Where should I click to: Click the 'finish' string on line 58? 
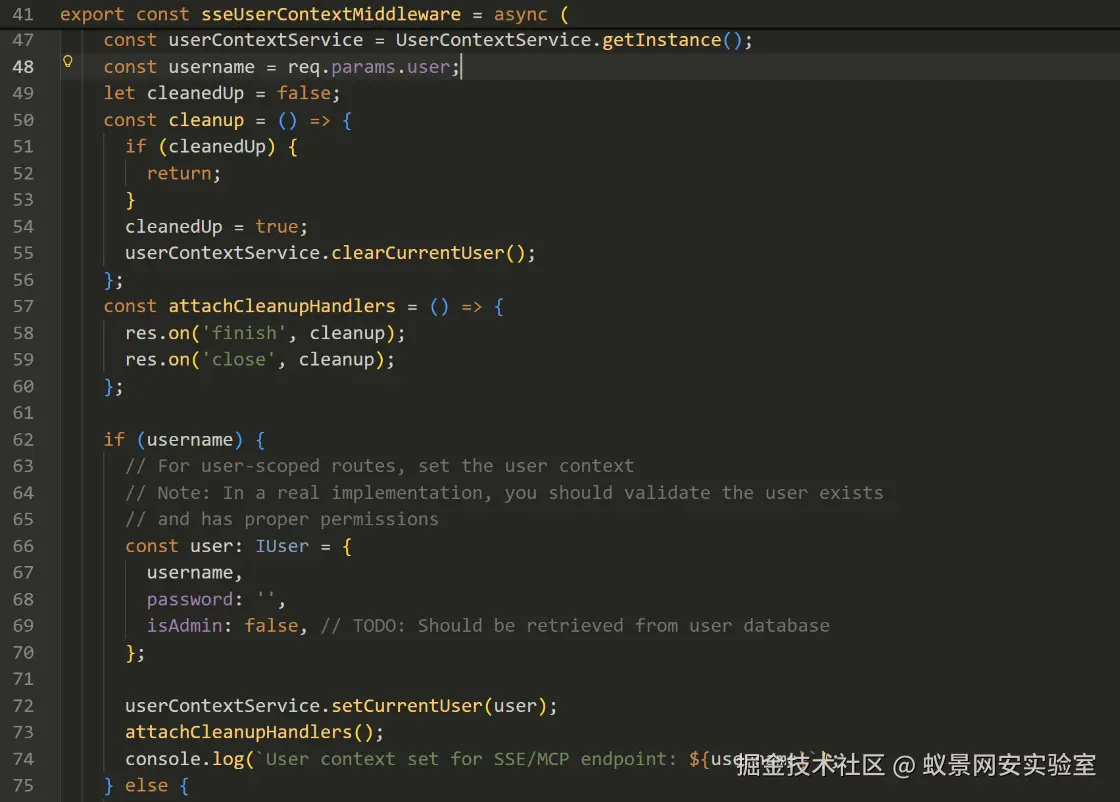coord(244,334)
